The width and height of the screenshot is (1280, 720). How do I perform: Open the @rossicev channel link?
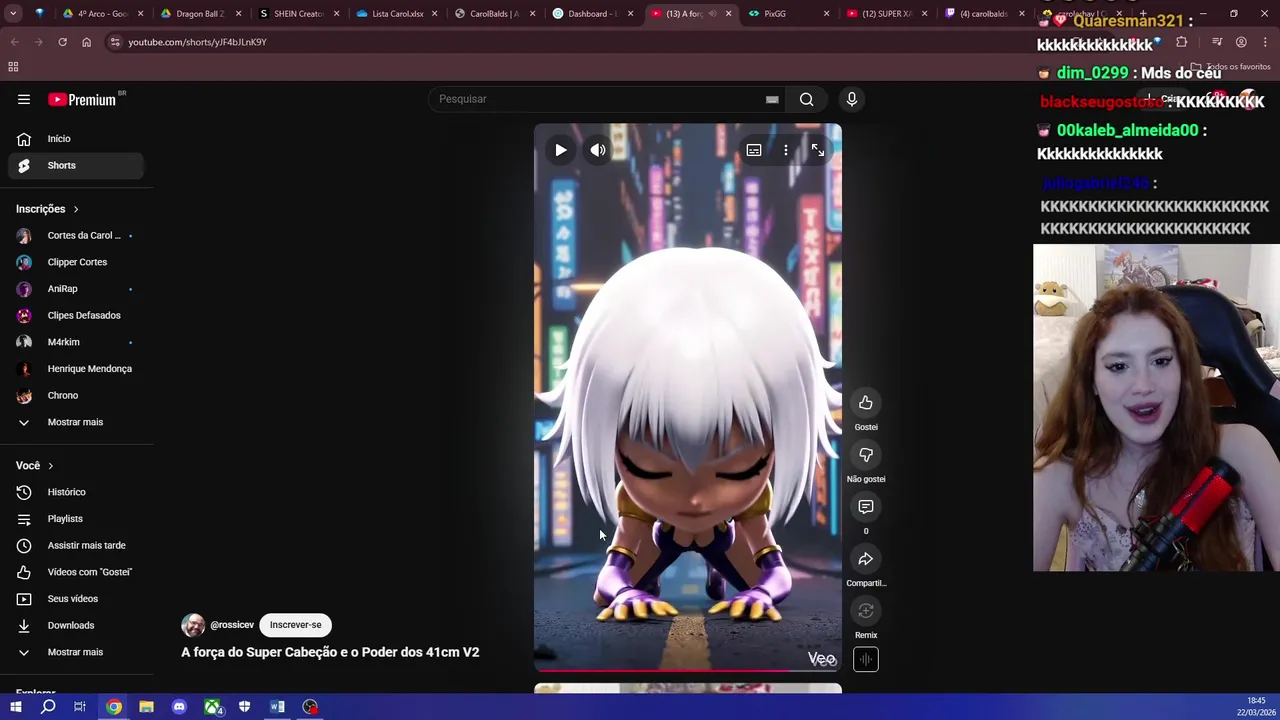(232, 625)
